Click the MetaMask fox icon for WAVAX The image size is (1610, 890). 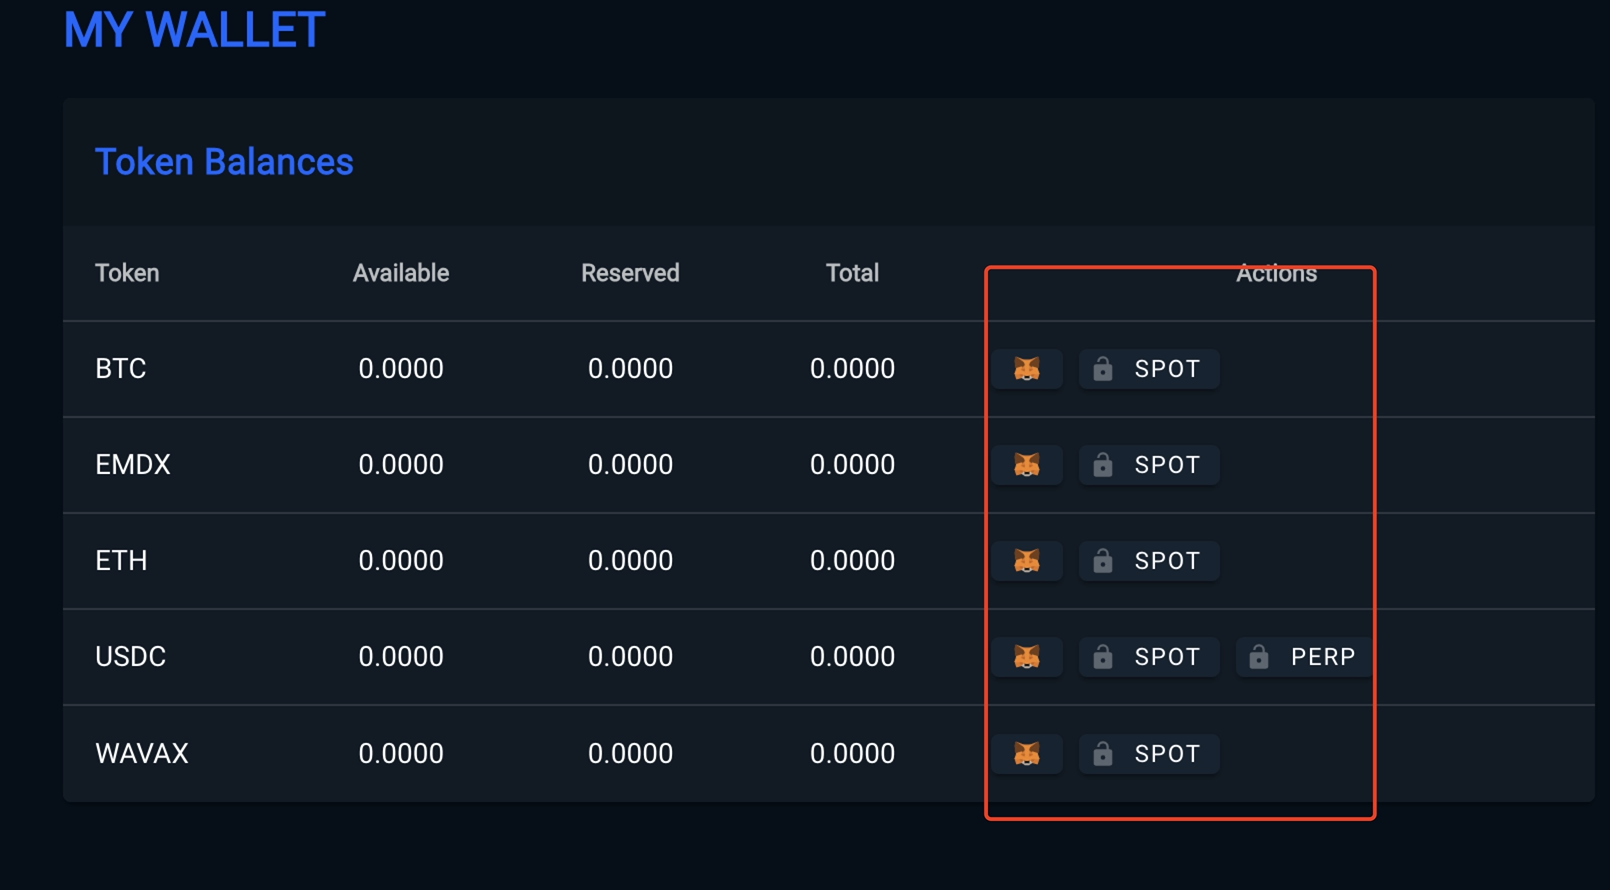[1027, 753]
